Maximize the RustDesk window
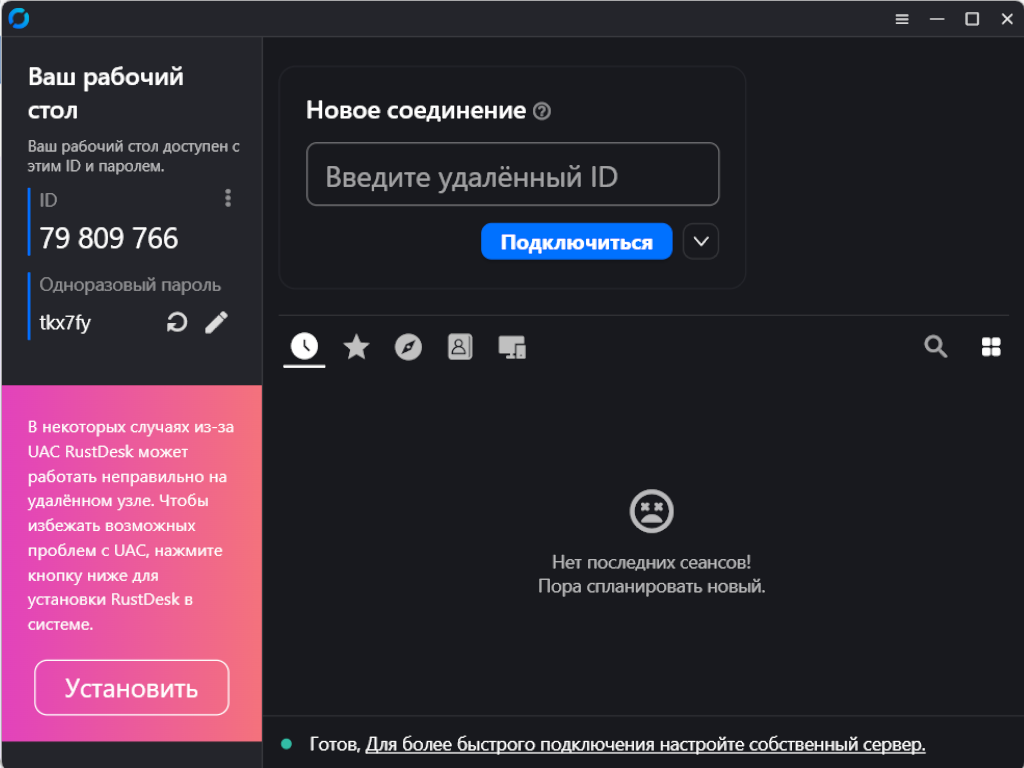1024x768 pixels. pos(972,19)
